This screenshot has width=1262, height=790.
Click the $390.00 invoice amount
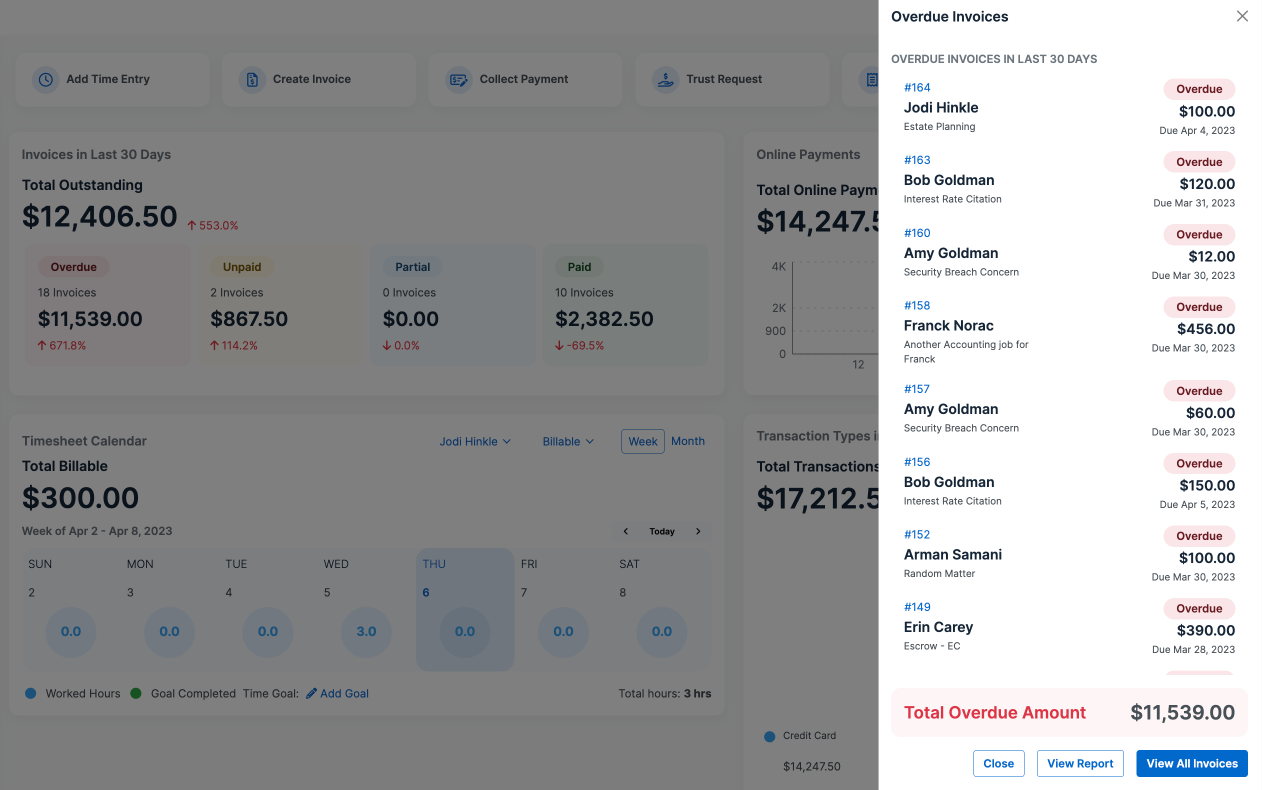1207,631
